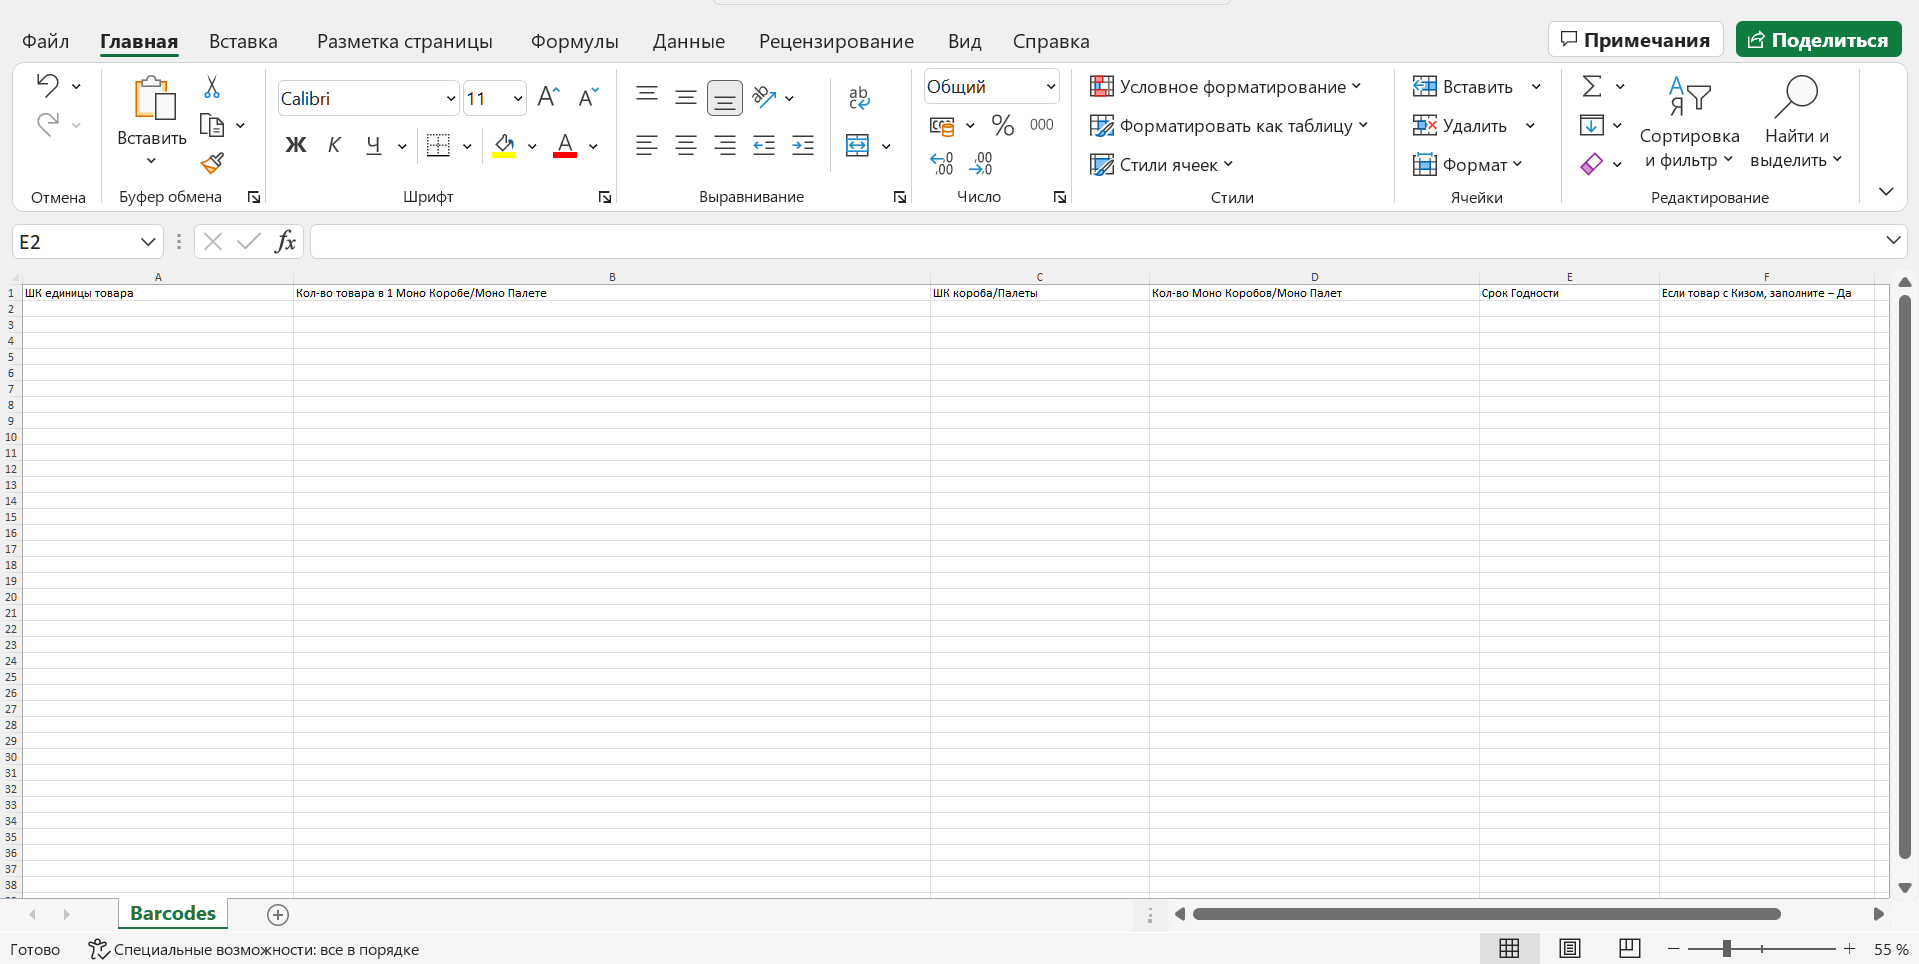
Task: Switch to Page Layout view in status bar
Action: click(x=1569, y=948)
